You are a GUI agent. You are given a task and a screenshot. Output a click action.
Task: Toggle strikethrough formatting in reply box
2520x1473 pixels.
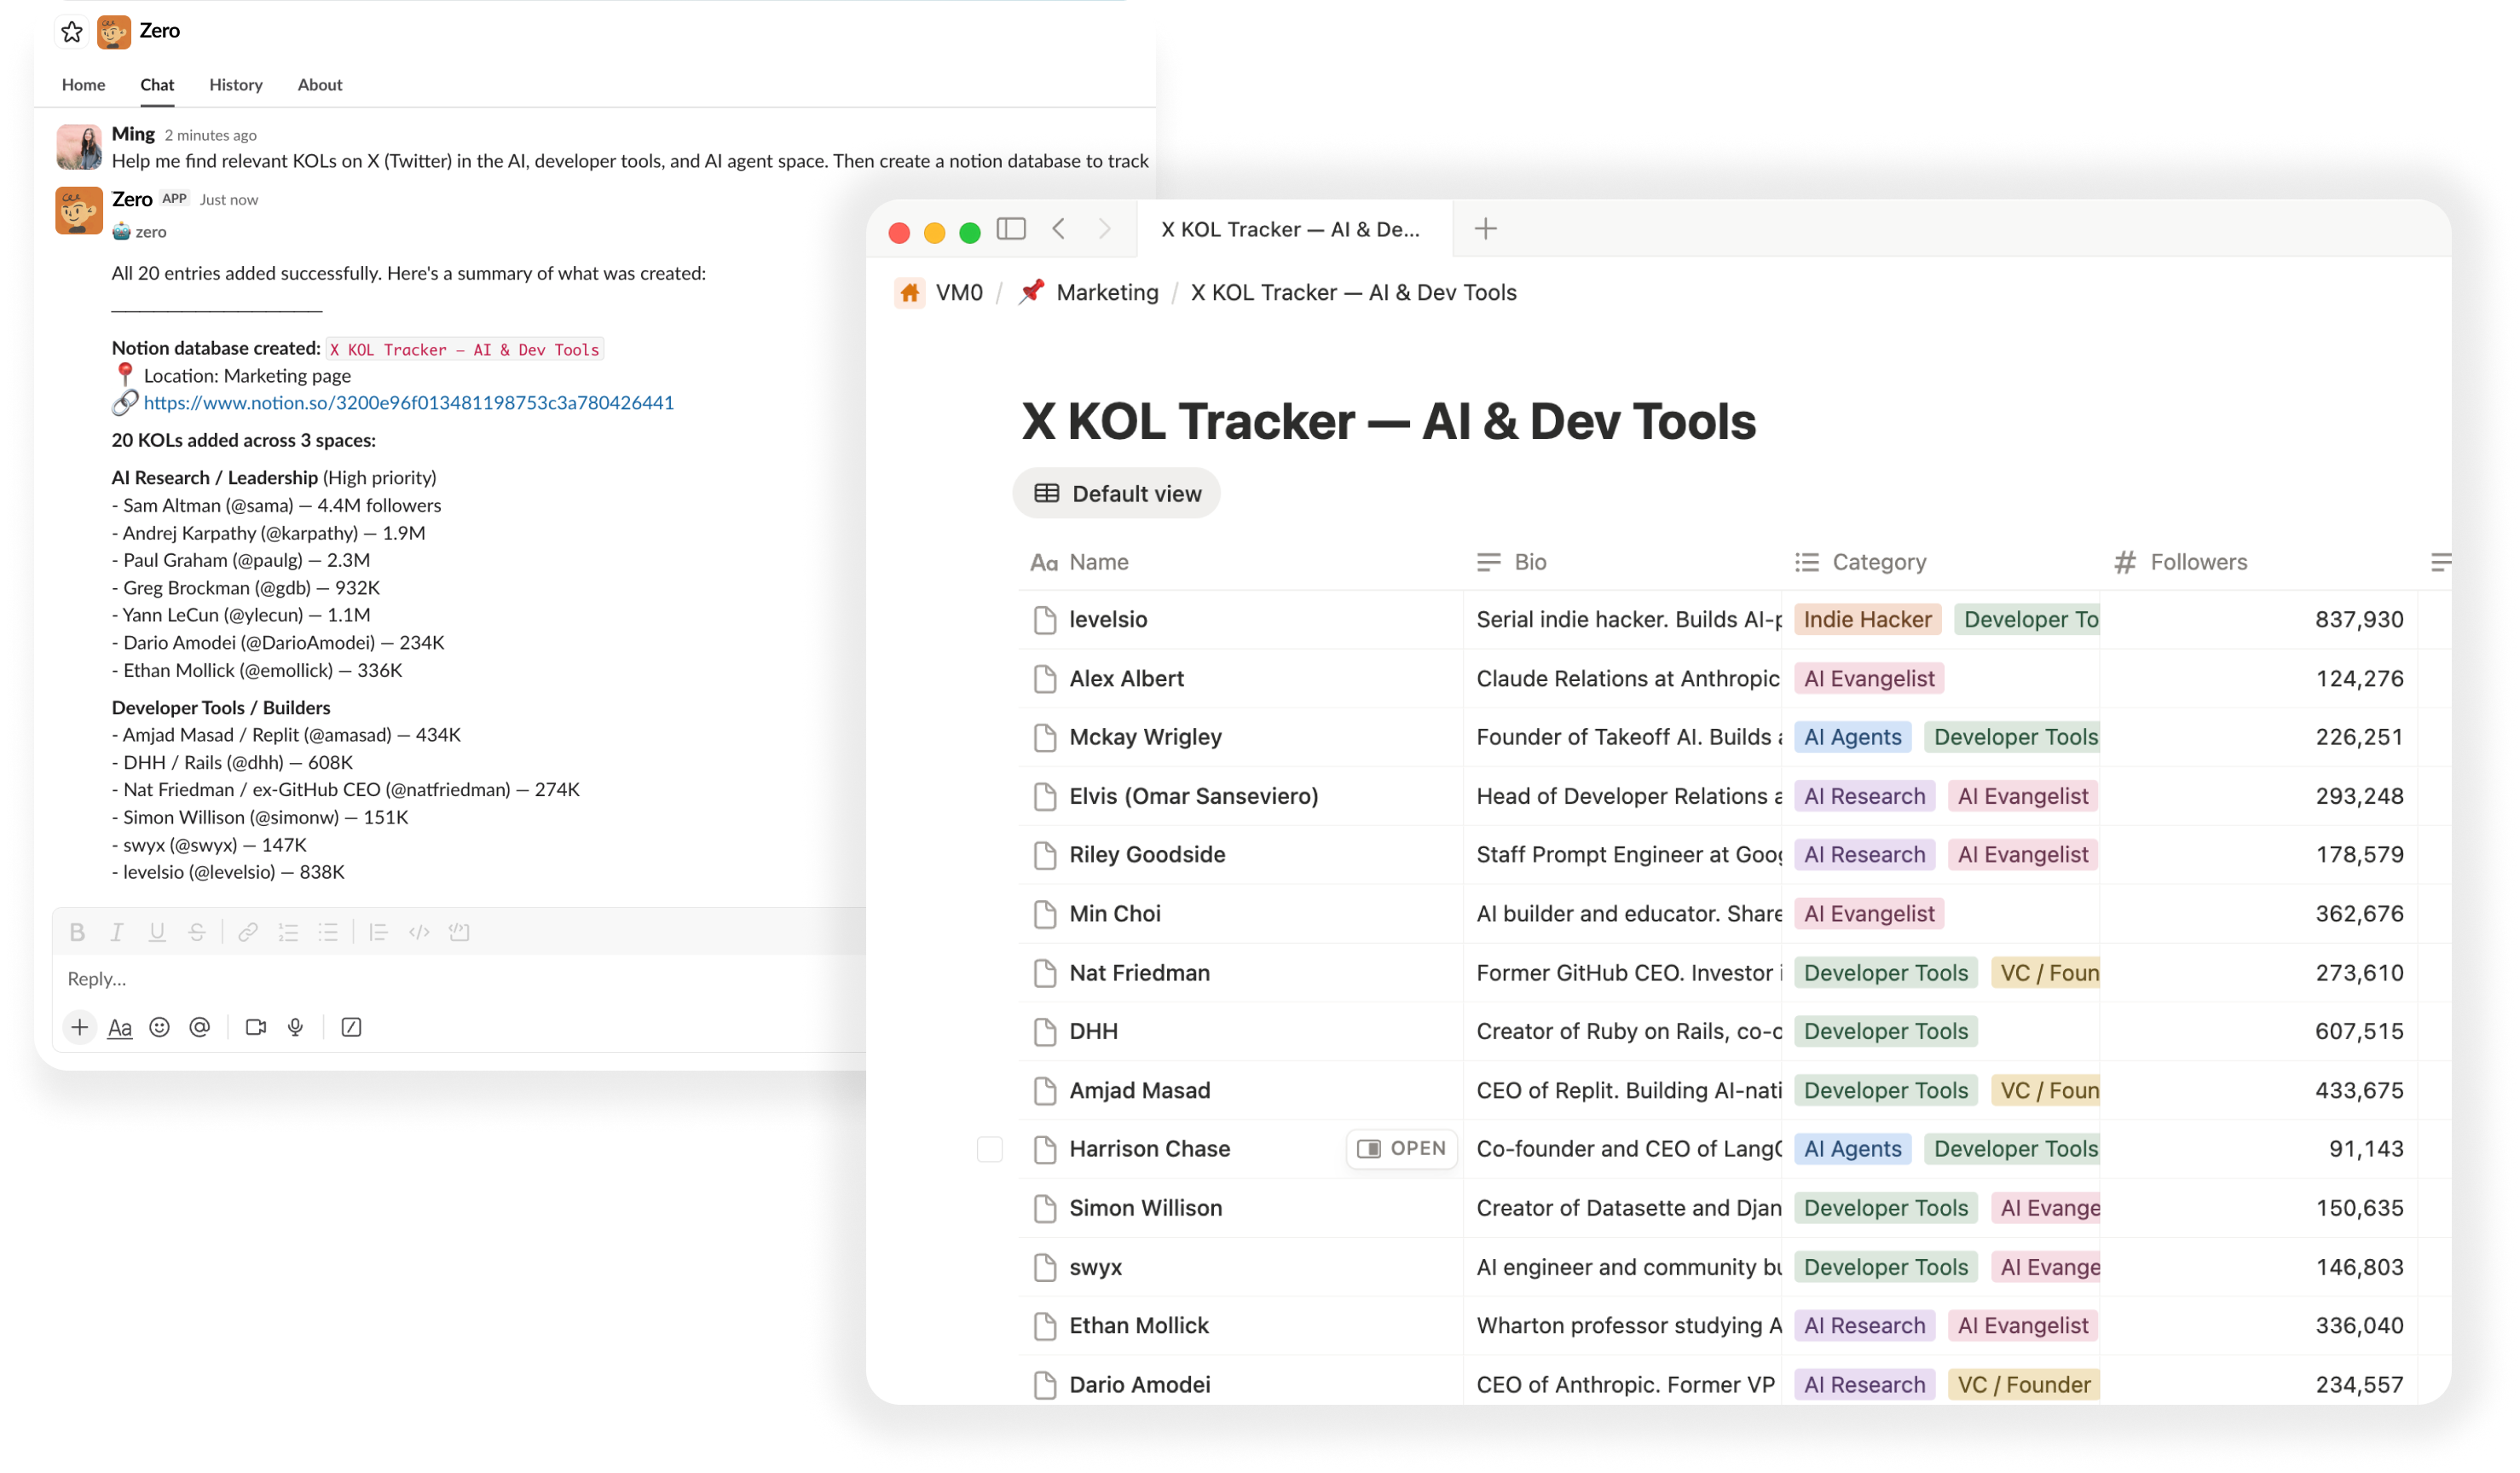[x=197, y=932]
